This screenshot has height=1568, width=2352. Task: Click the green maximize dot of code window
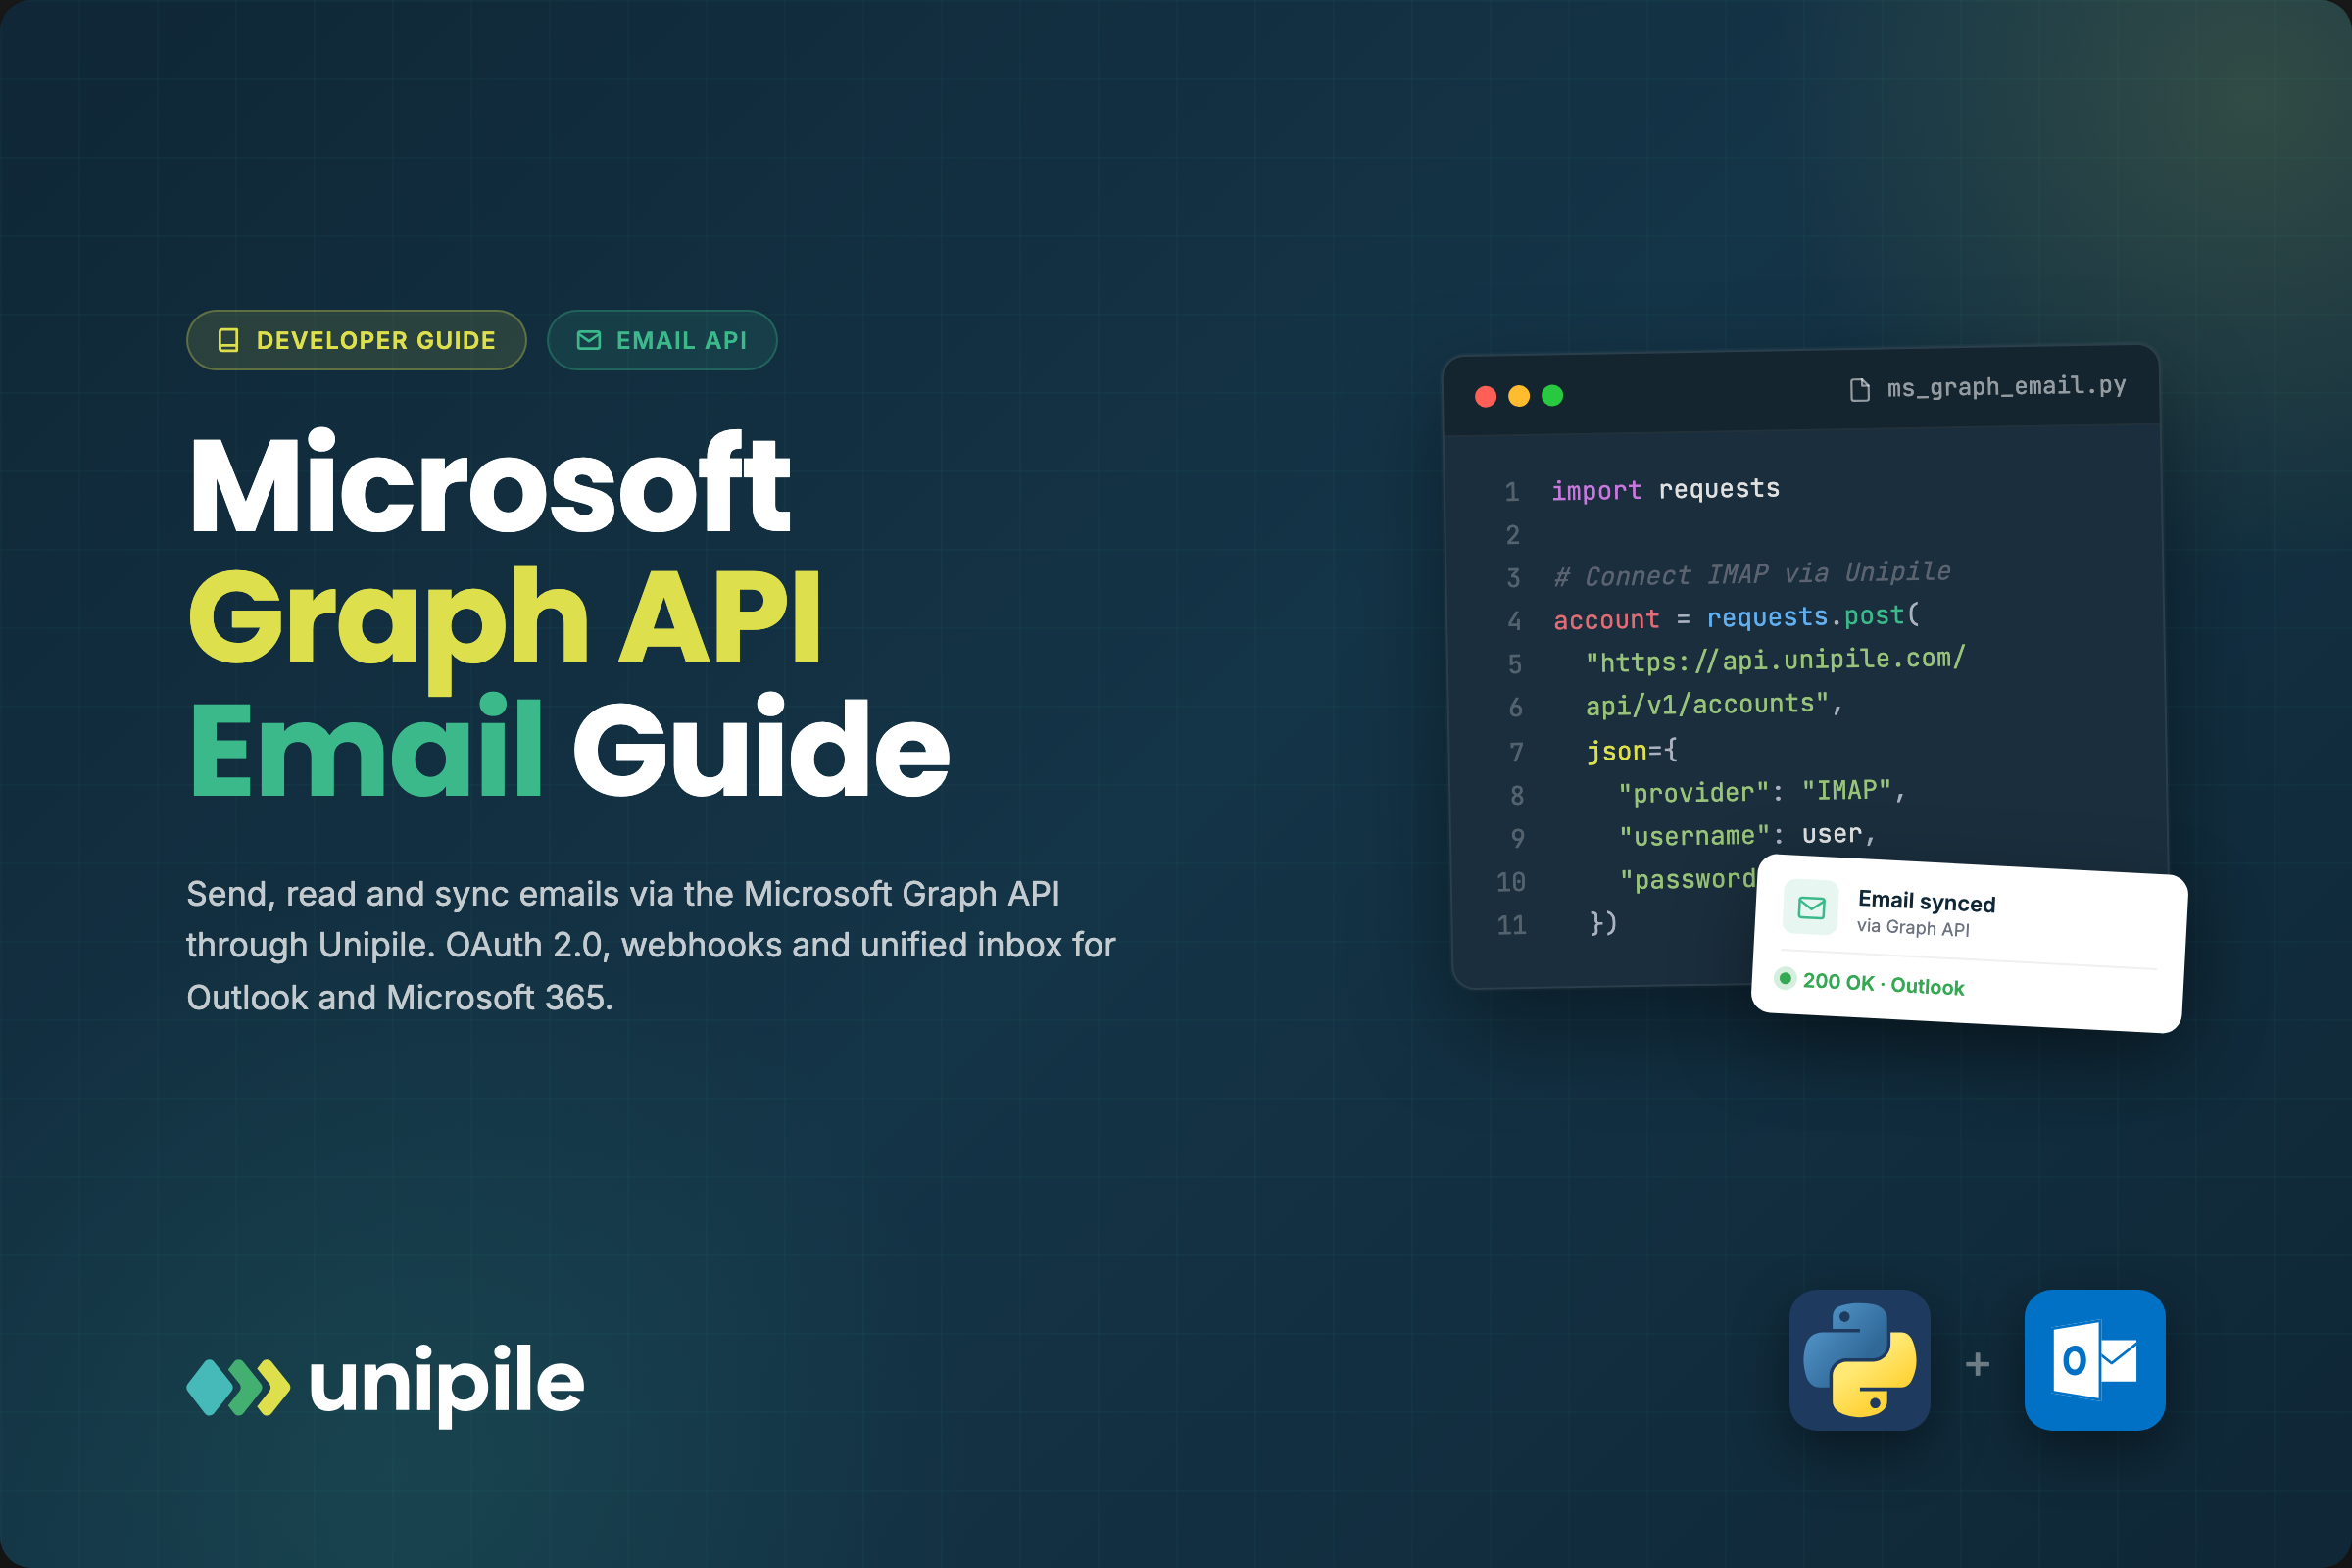[1552, 395]
